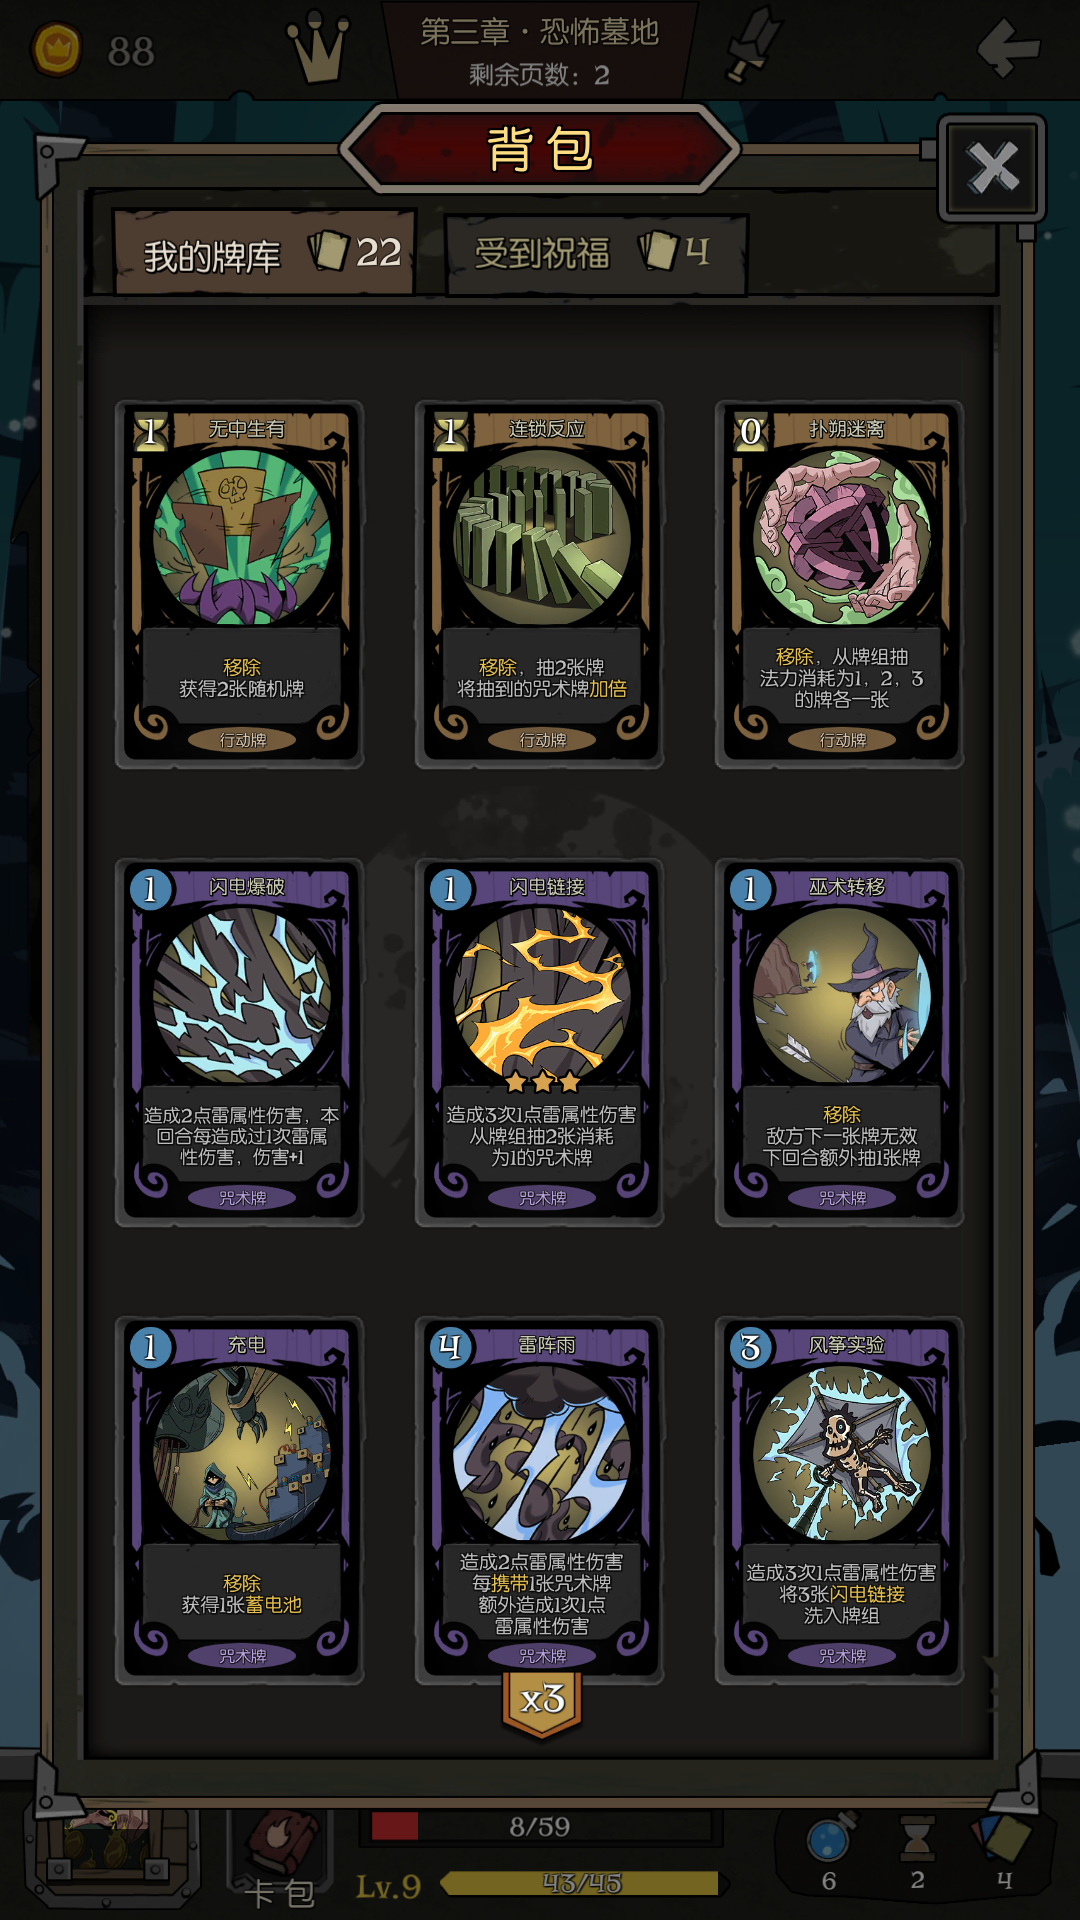Screen dimensions: 1080x1920
Task: Click the sword icon in header
Action: tap(753, 44)
